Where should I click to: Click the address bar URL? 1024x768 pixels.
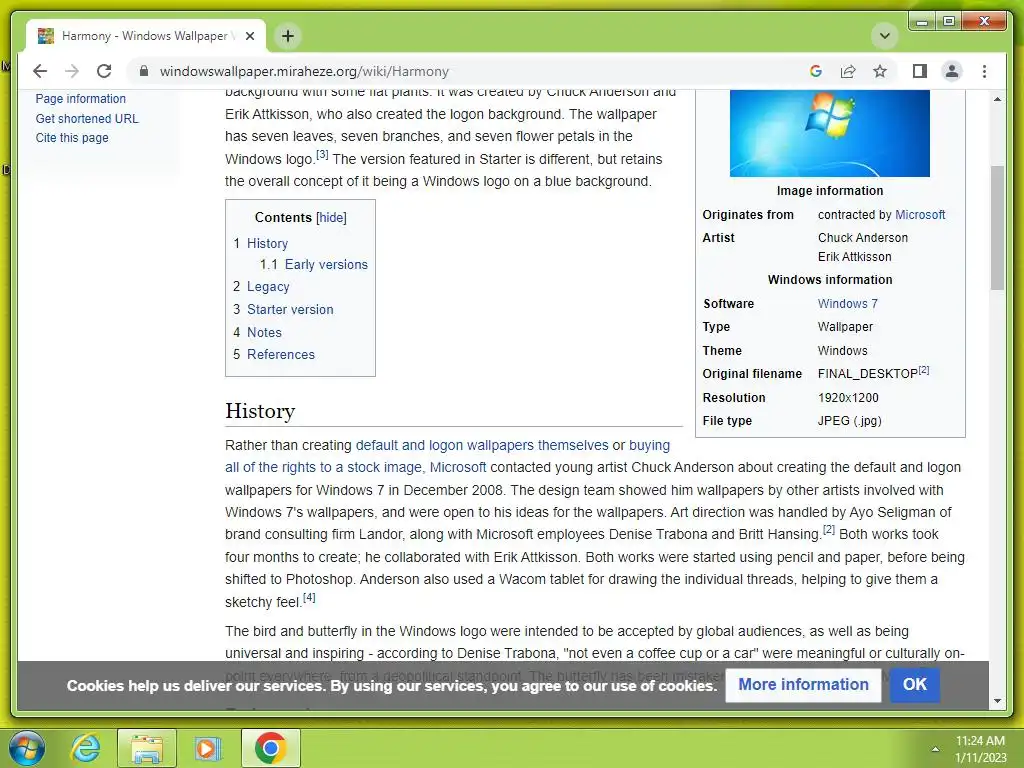(304, 71)
